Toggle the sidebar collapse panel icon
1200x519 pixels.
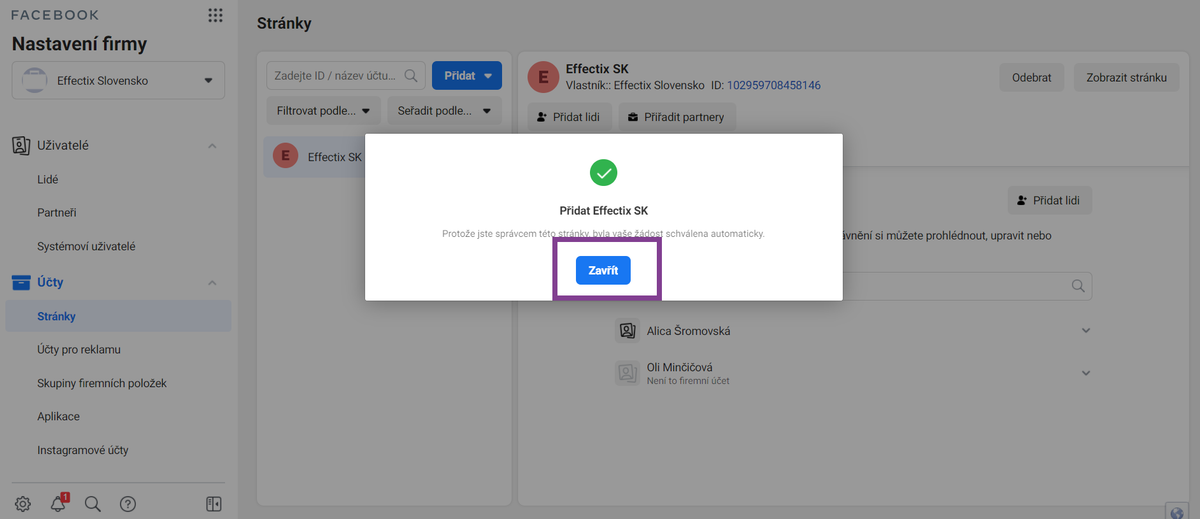[213, 504]
